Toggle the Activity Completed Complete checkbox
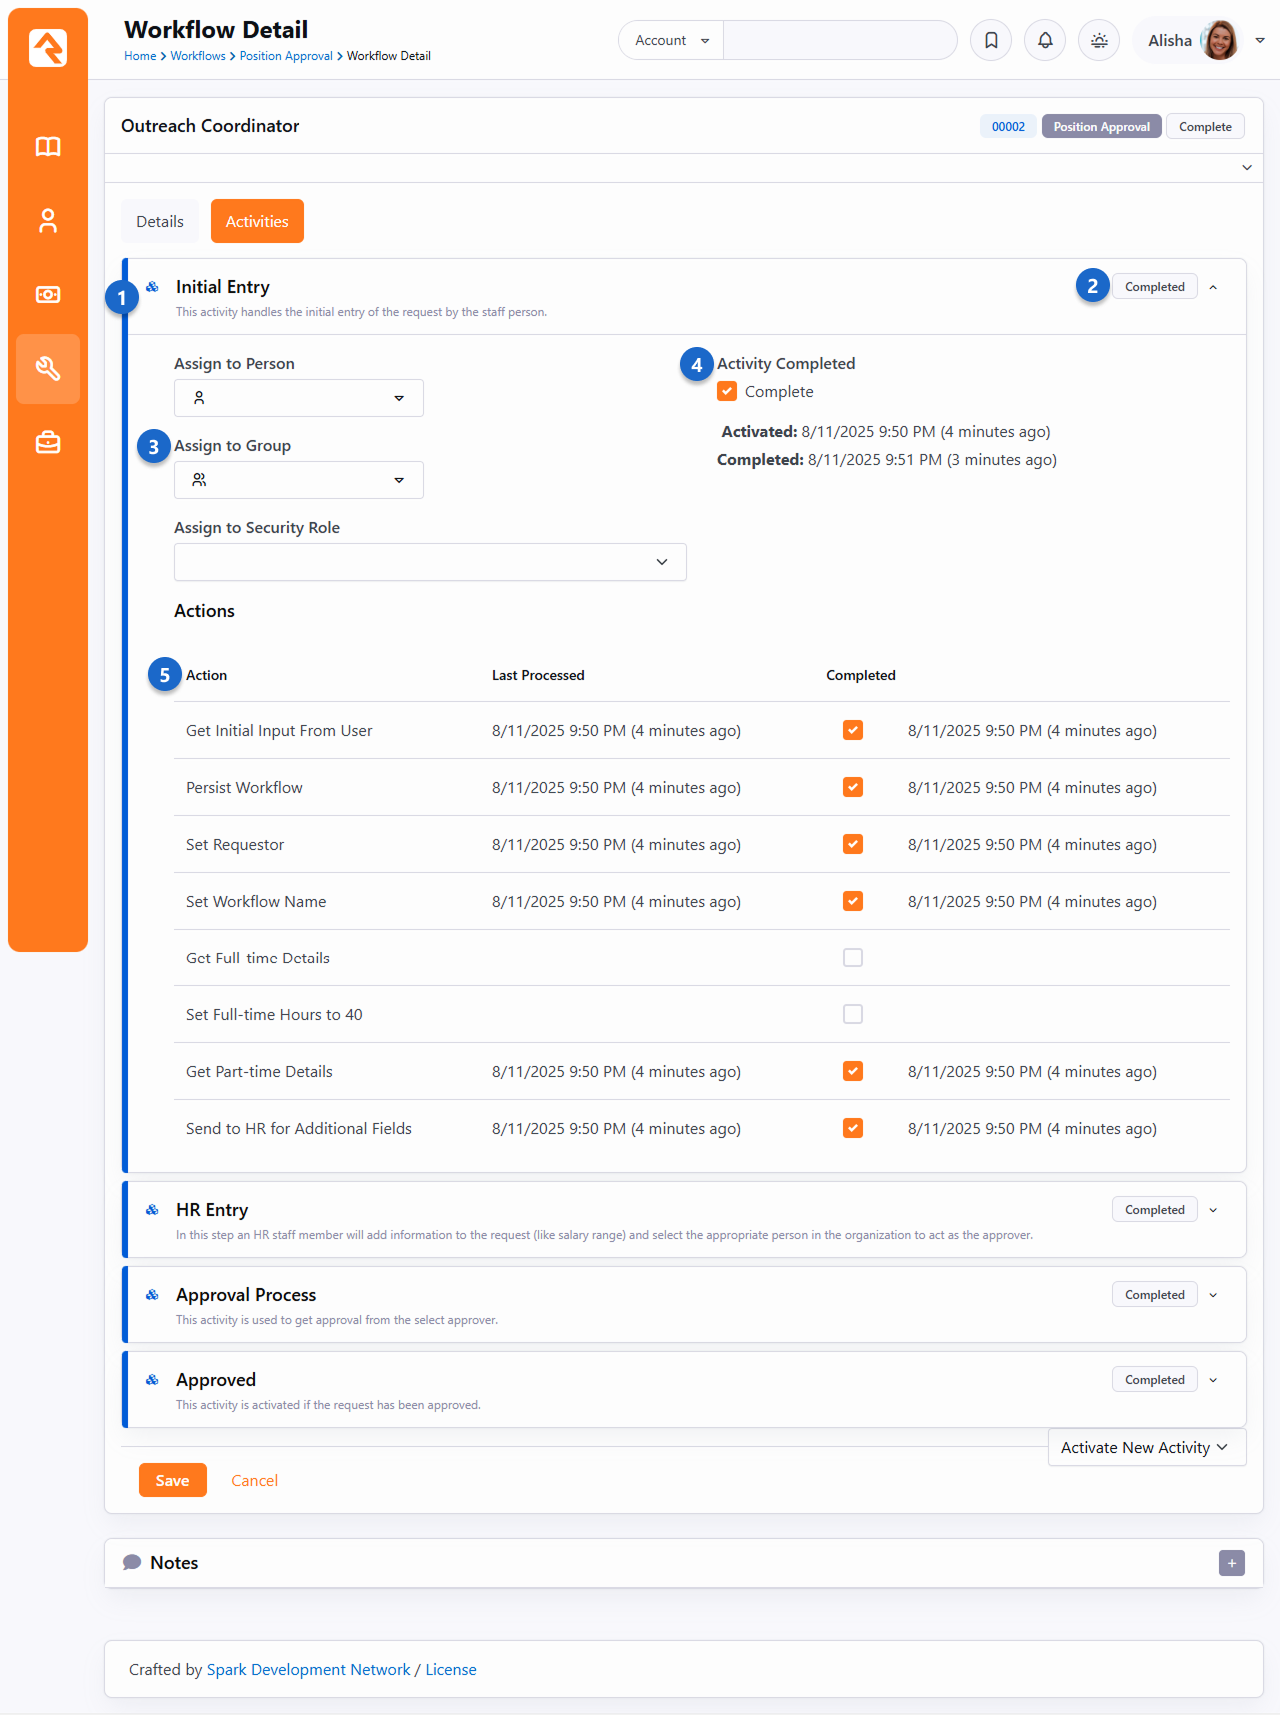The height and width of the screenshot is (1715, 1280). point(727,392)
